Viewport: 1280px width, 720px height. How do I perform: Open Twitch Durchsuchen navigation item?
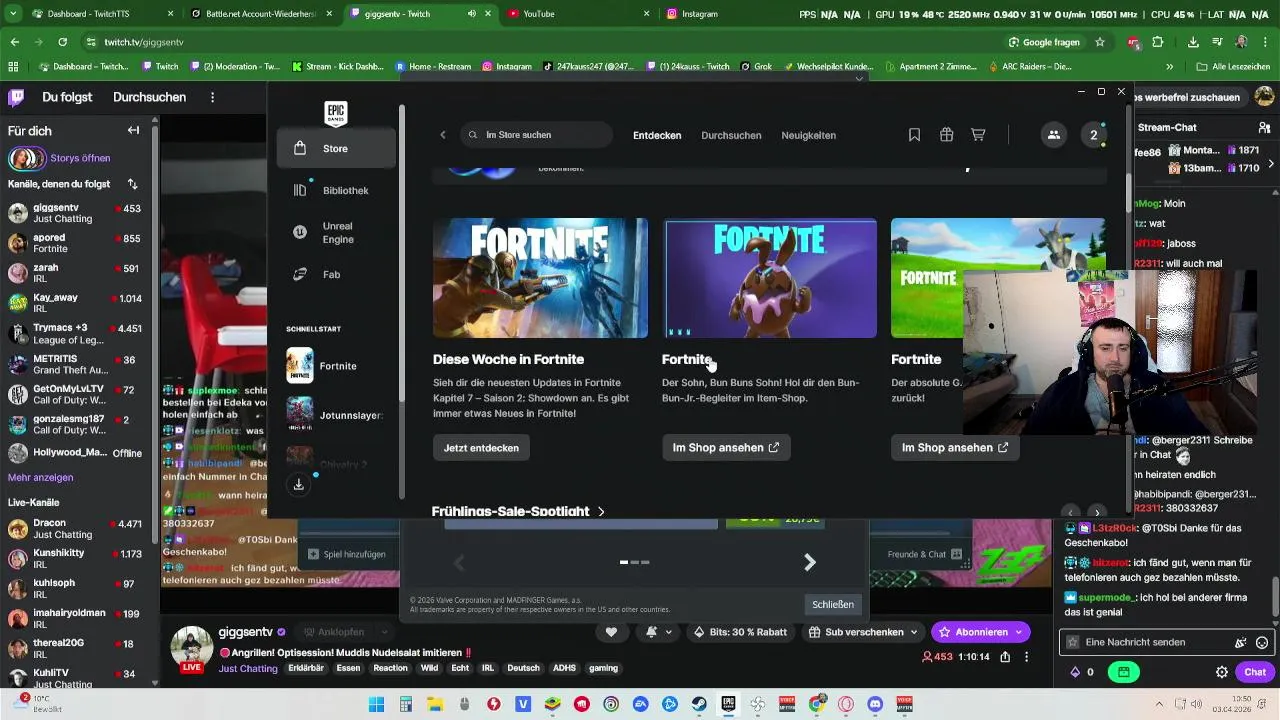[x=149, y=97]
